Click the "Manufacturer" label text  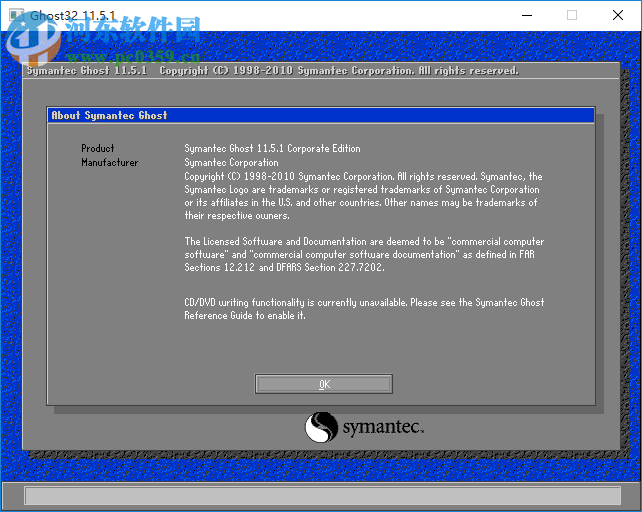tap(109, 162)
